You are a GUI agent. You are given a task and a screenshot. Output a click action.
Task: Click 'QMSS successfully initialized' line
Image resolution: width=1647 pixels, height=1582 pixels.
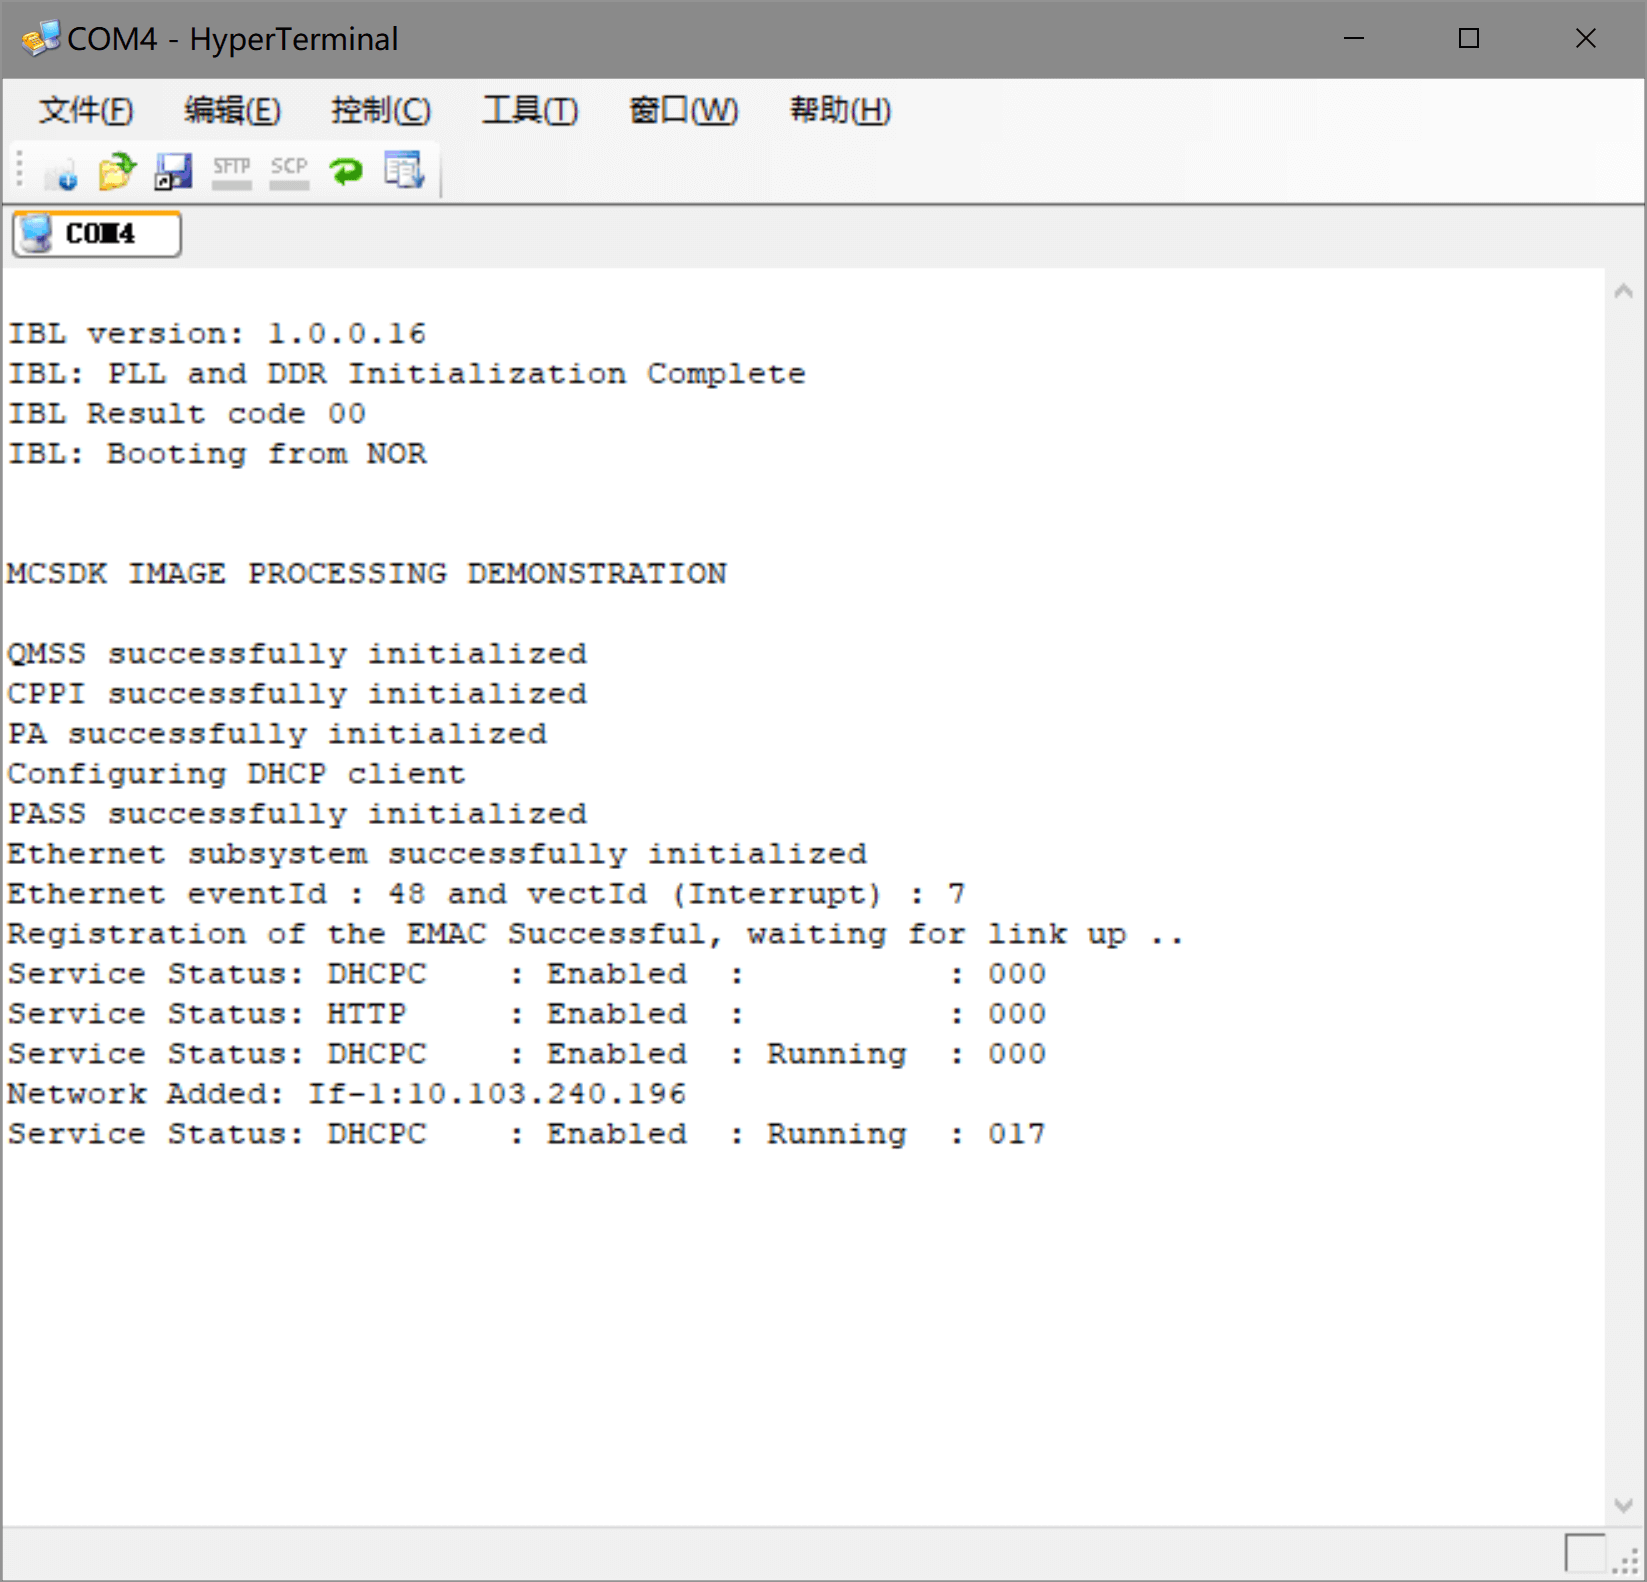click(x=297, y=654)
